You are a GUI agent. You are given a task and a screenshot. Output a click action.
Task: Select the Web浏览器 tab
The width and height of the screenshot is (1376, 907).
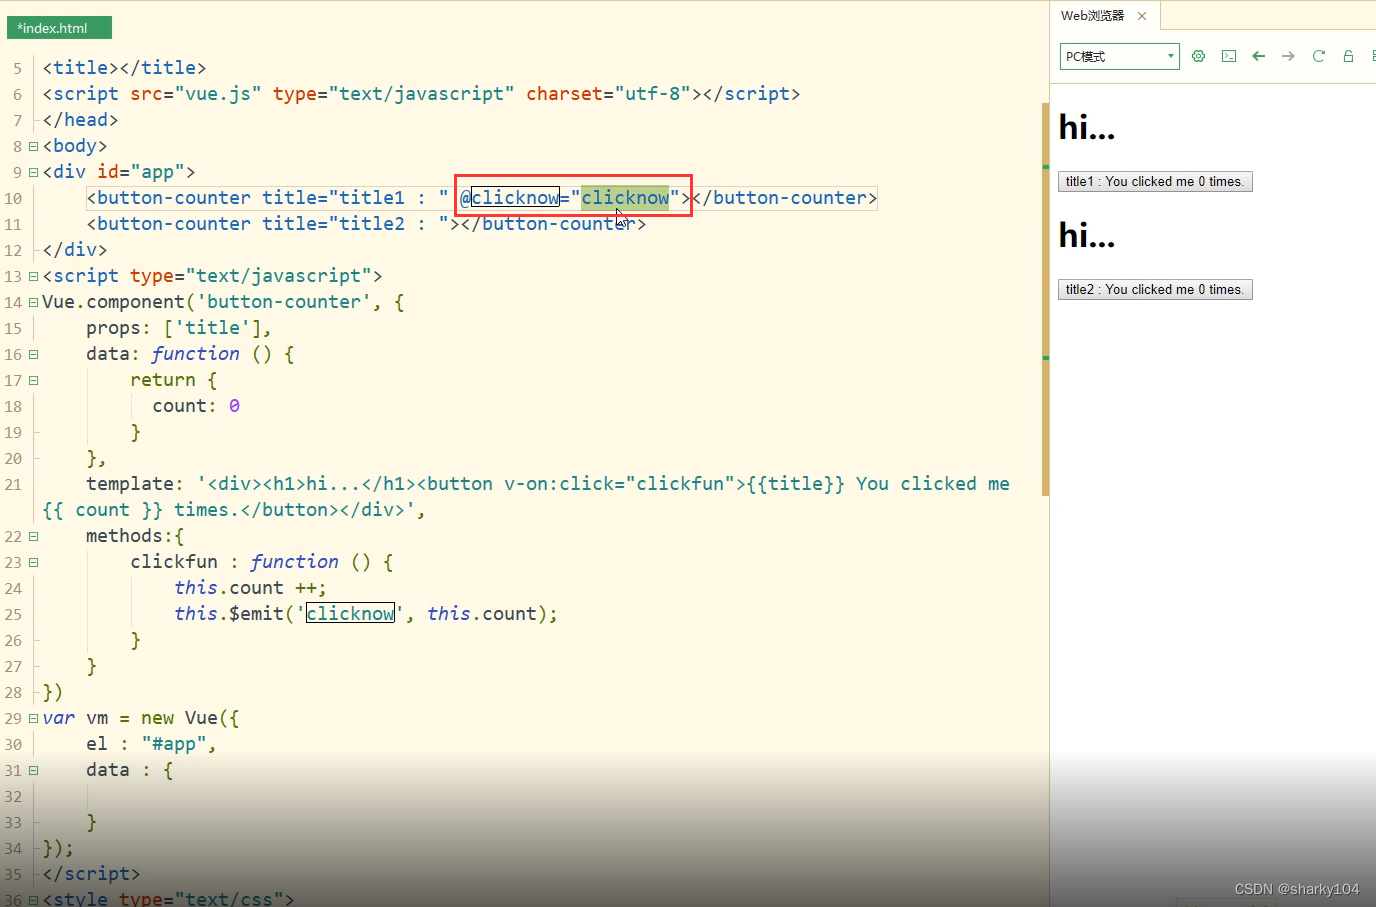1092,16
